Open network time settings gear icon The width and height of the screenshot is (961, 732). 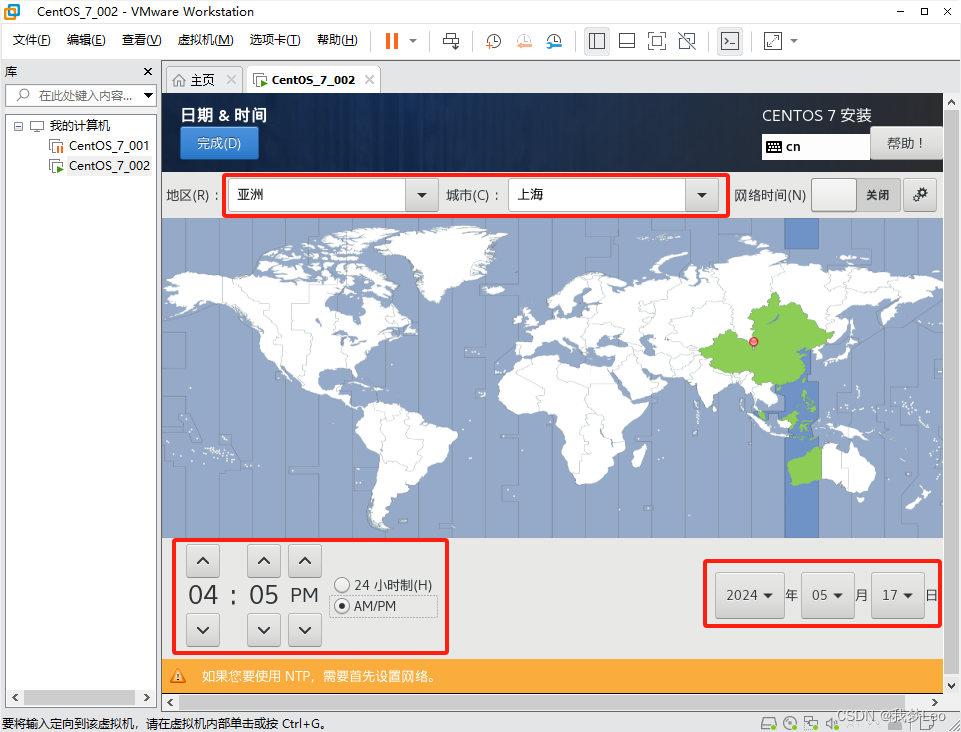(x=920, y=195)
